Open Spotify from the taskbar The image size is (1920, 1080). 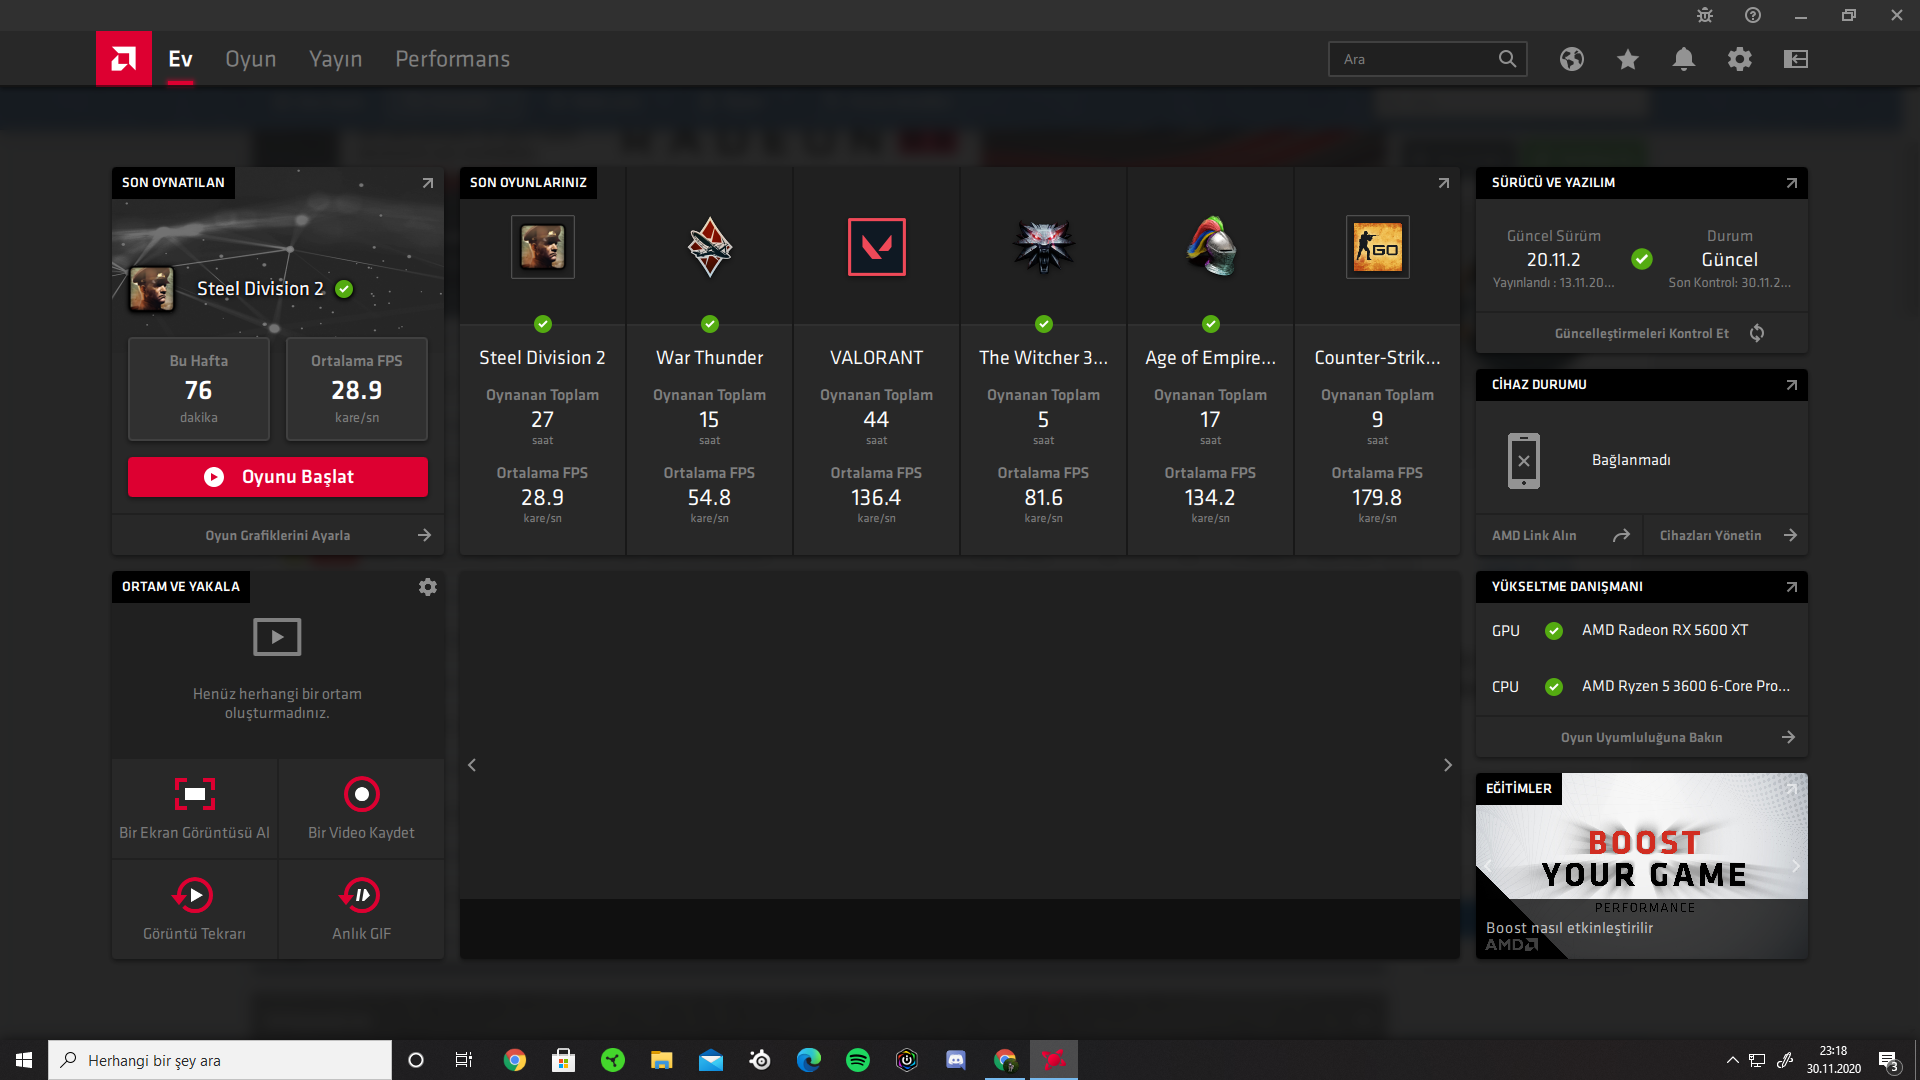(858, 1060)
